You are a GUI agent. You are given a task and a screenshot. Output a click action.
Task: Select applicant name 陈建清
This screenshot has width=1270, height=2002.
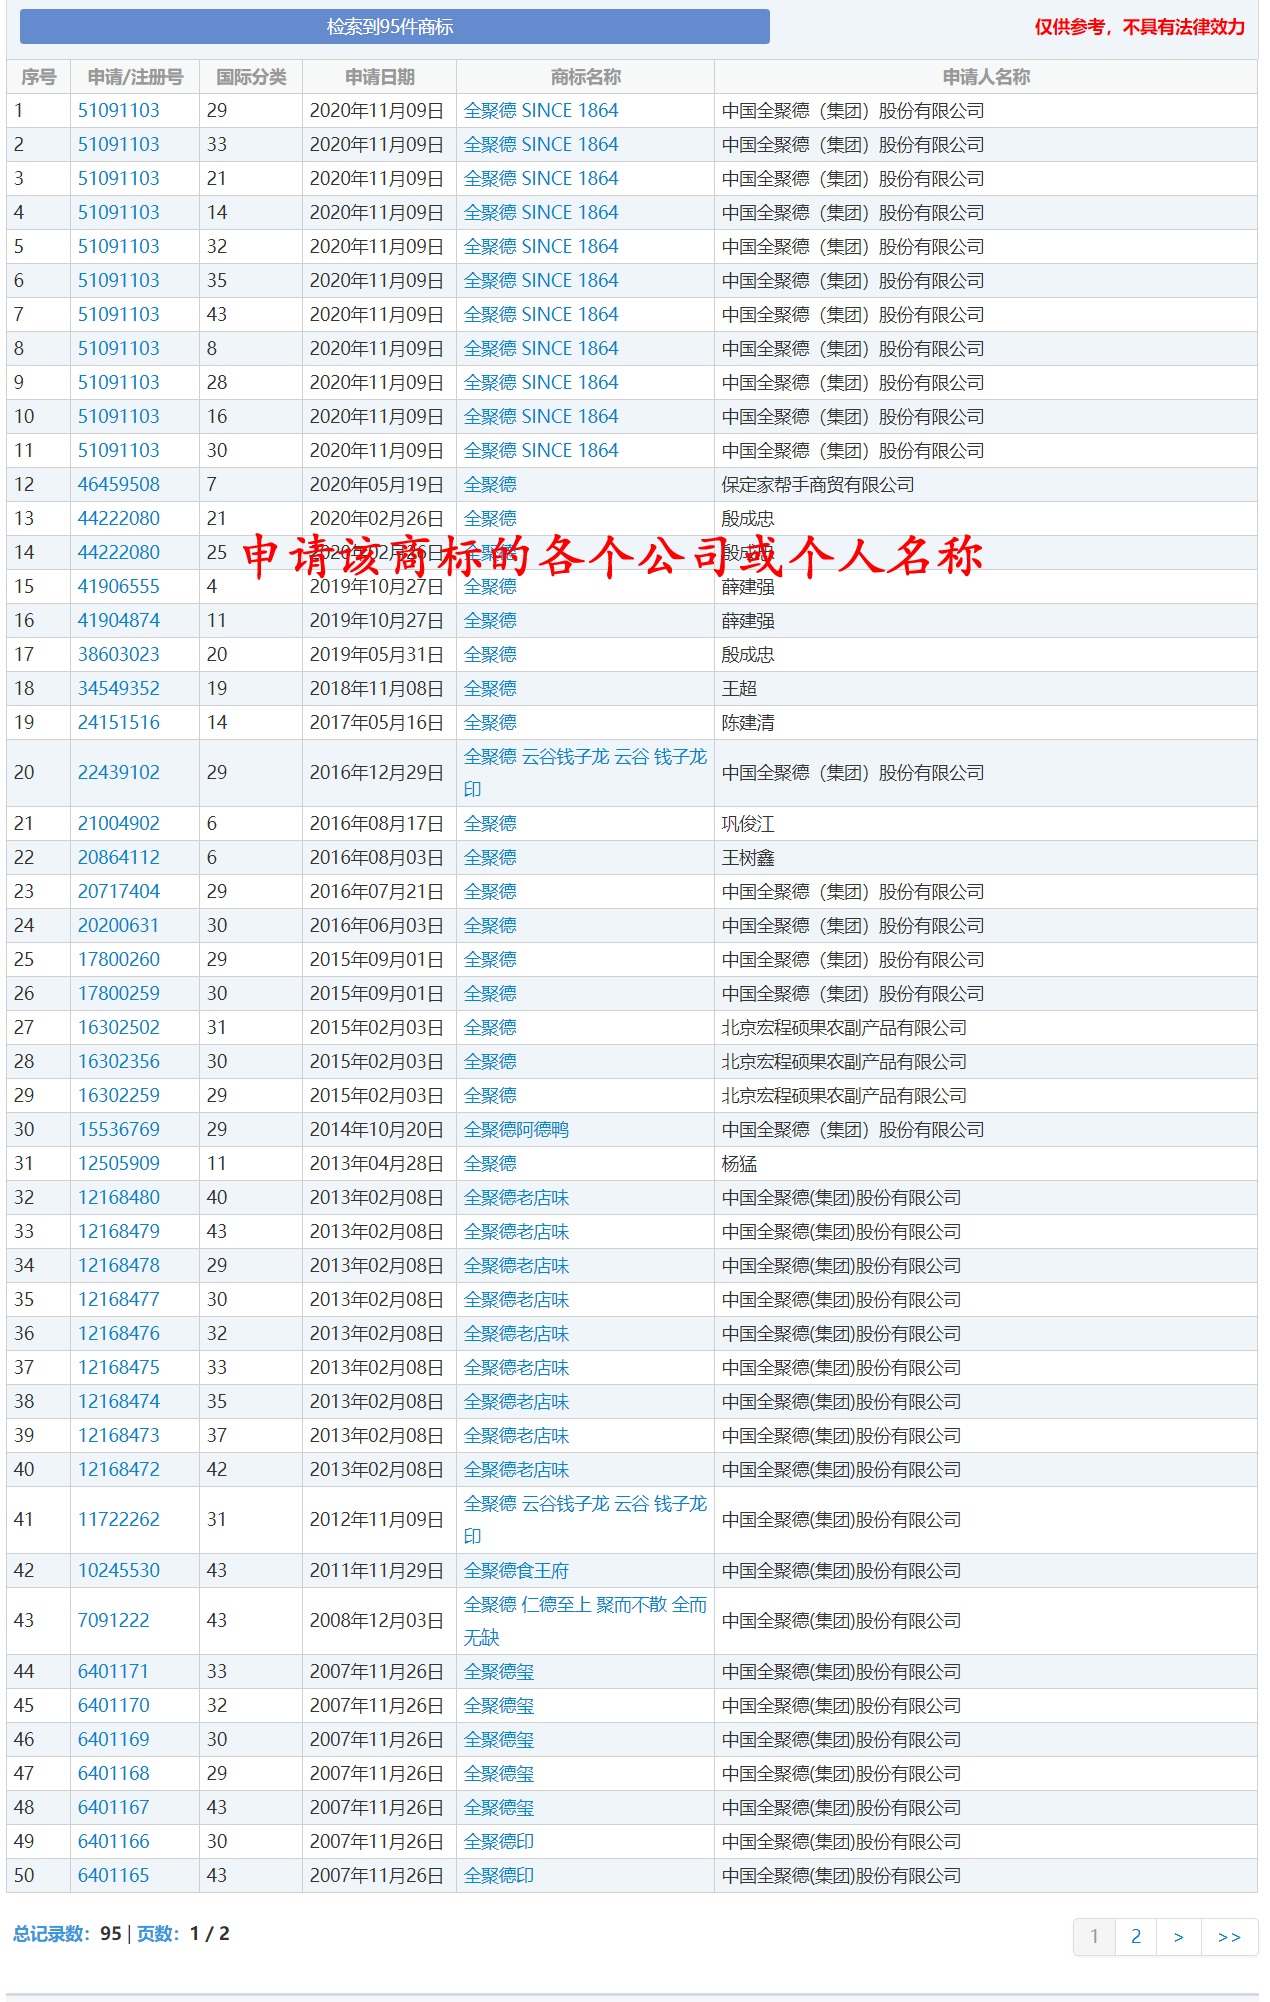click(748, 723)
